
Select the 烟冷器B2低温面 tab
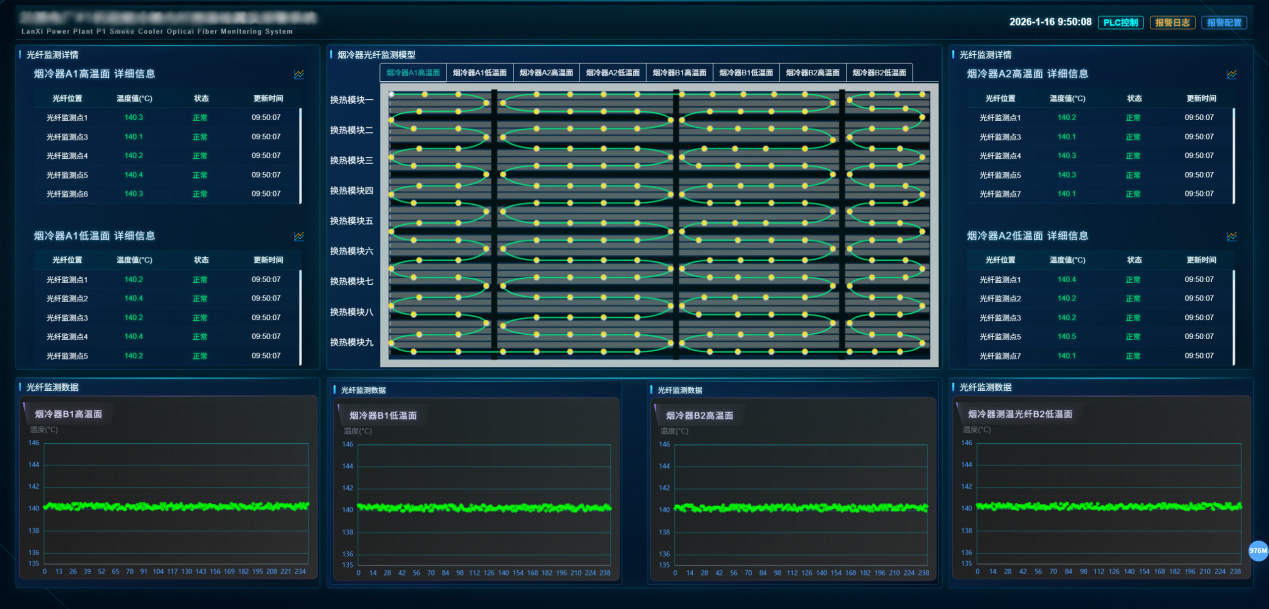tap(879, 73)
